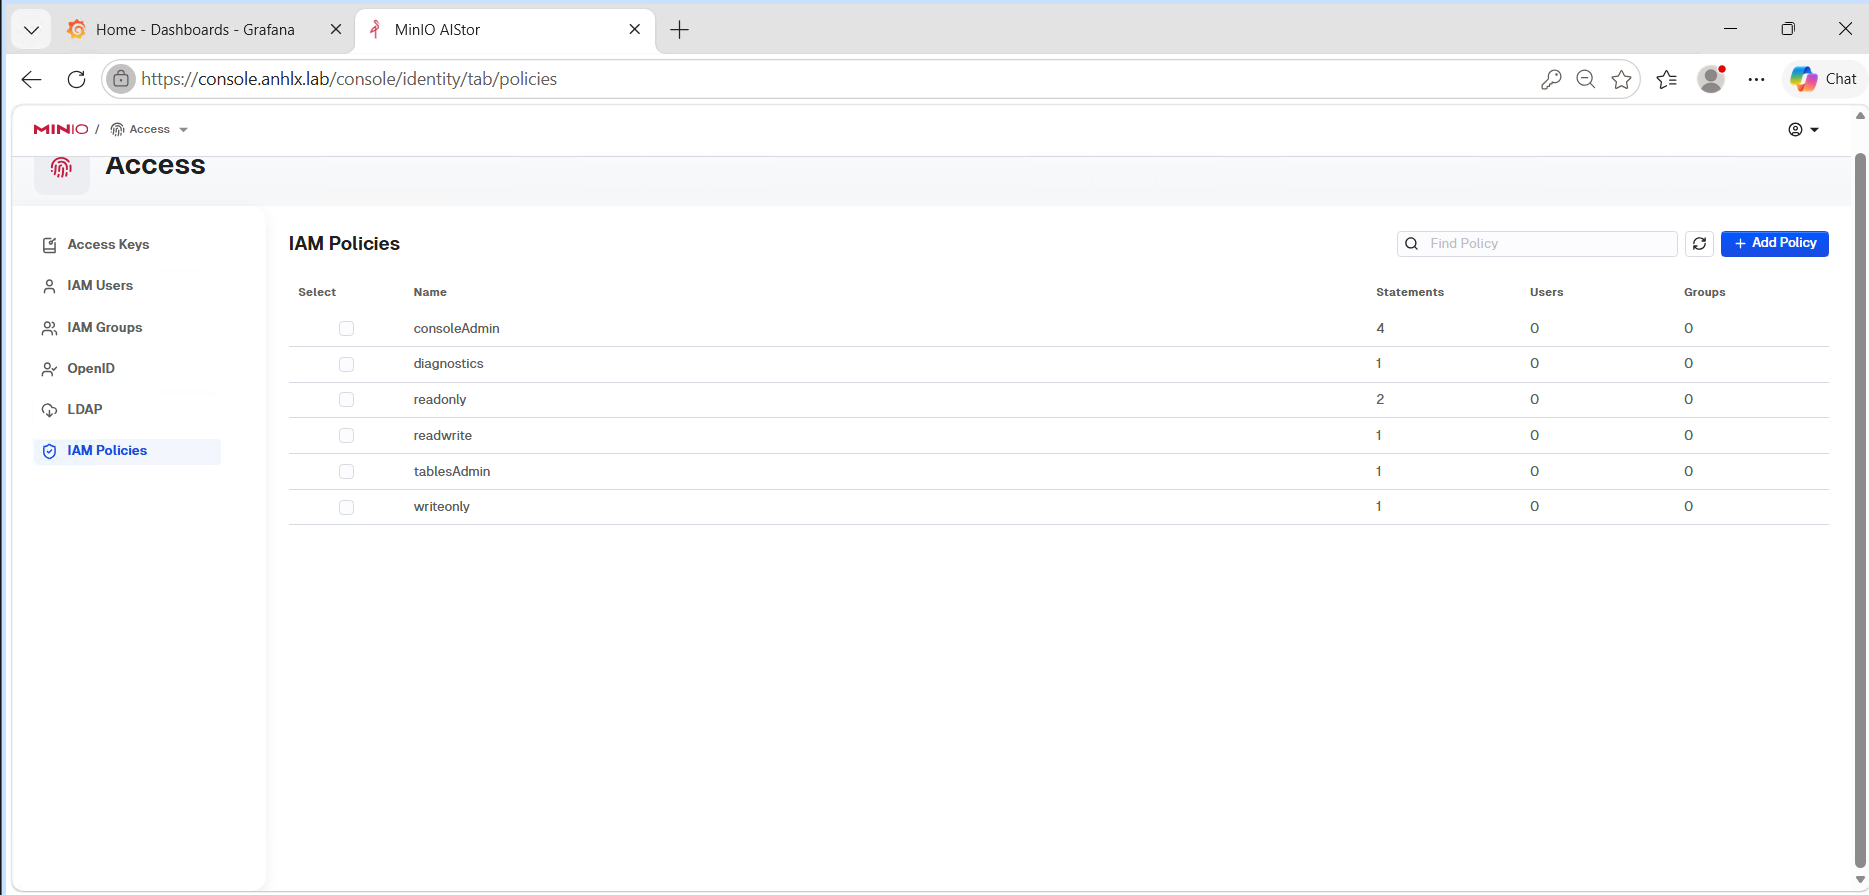Image resolution: width=1869 pixels, height=895 pixels.
Task: Click the browser address bar URL
Action: pos(349,79)
